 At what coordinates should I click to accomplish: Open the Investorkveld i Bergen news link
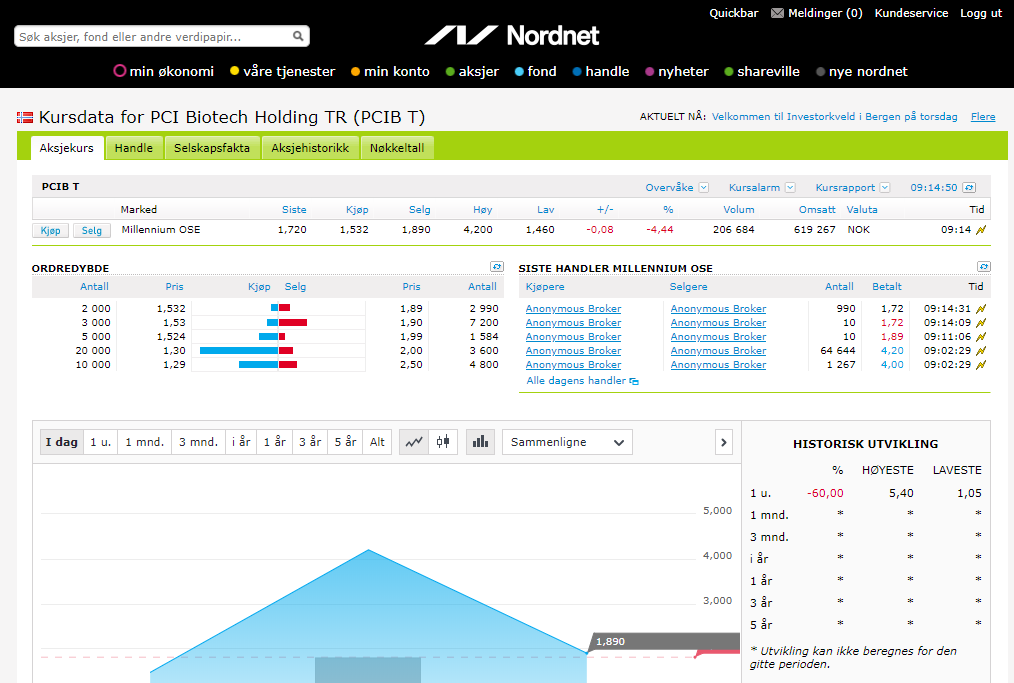(x=834, y=116)
